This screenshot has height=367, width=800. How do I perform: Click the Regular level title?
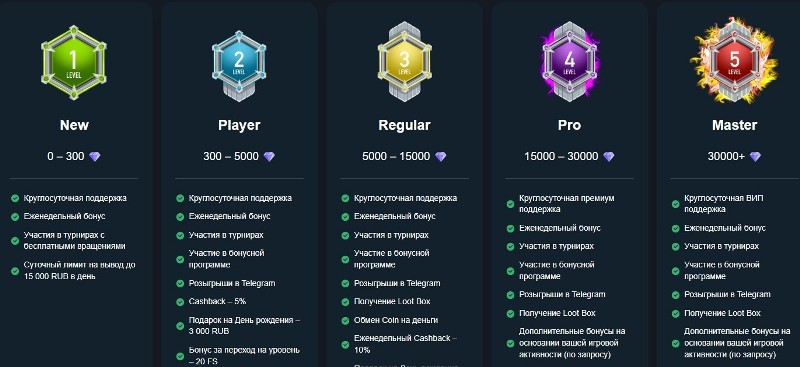pos(404,125)
